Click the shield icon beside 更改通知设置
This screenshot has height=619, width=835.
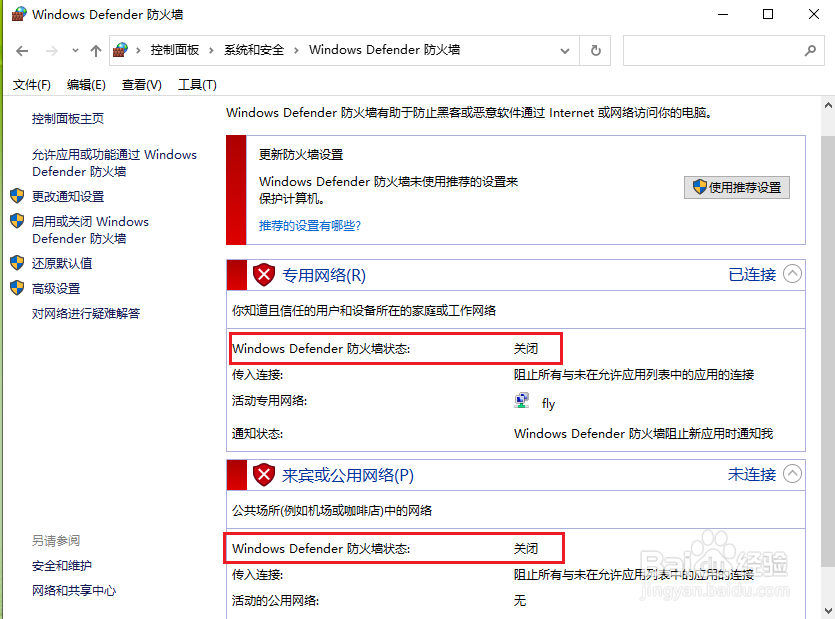pyautogui.click(x=15, y=196)
